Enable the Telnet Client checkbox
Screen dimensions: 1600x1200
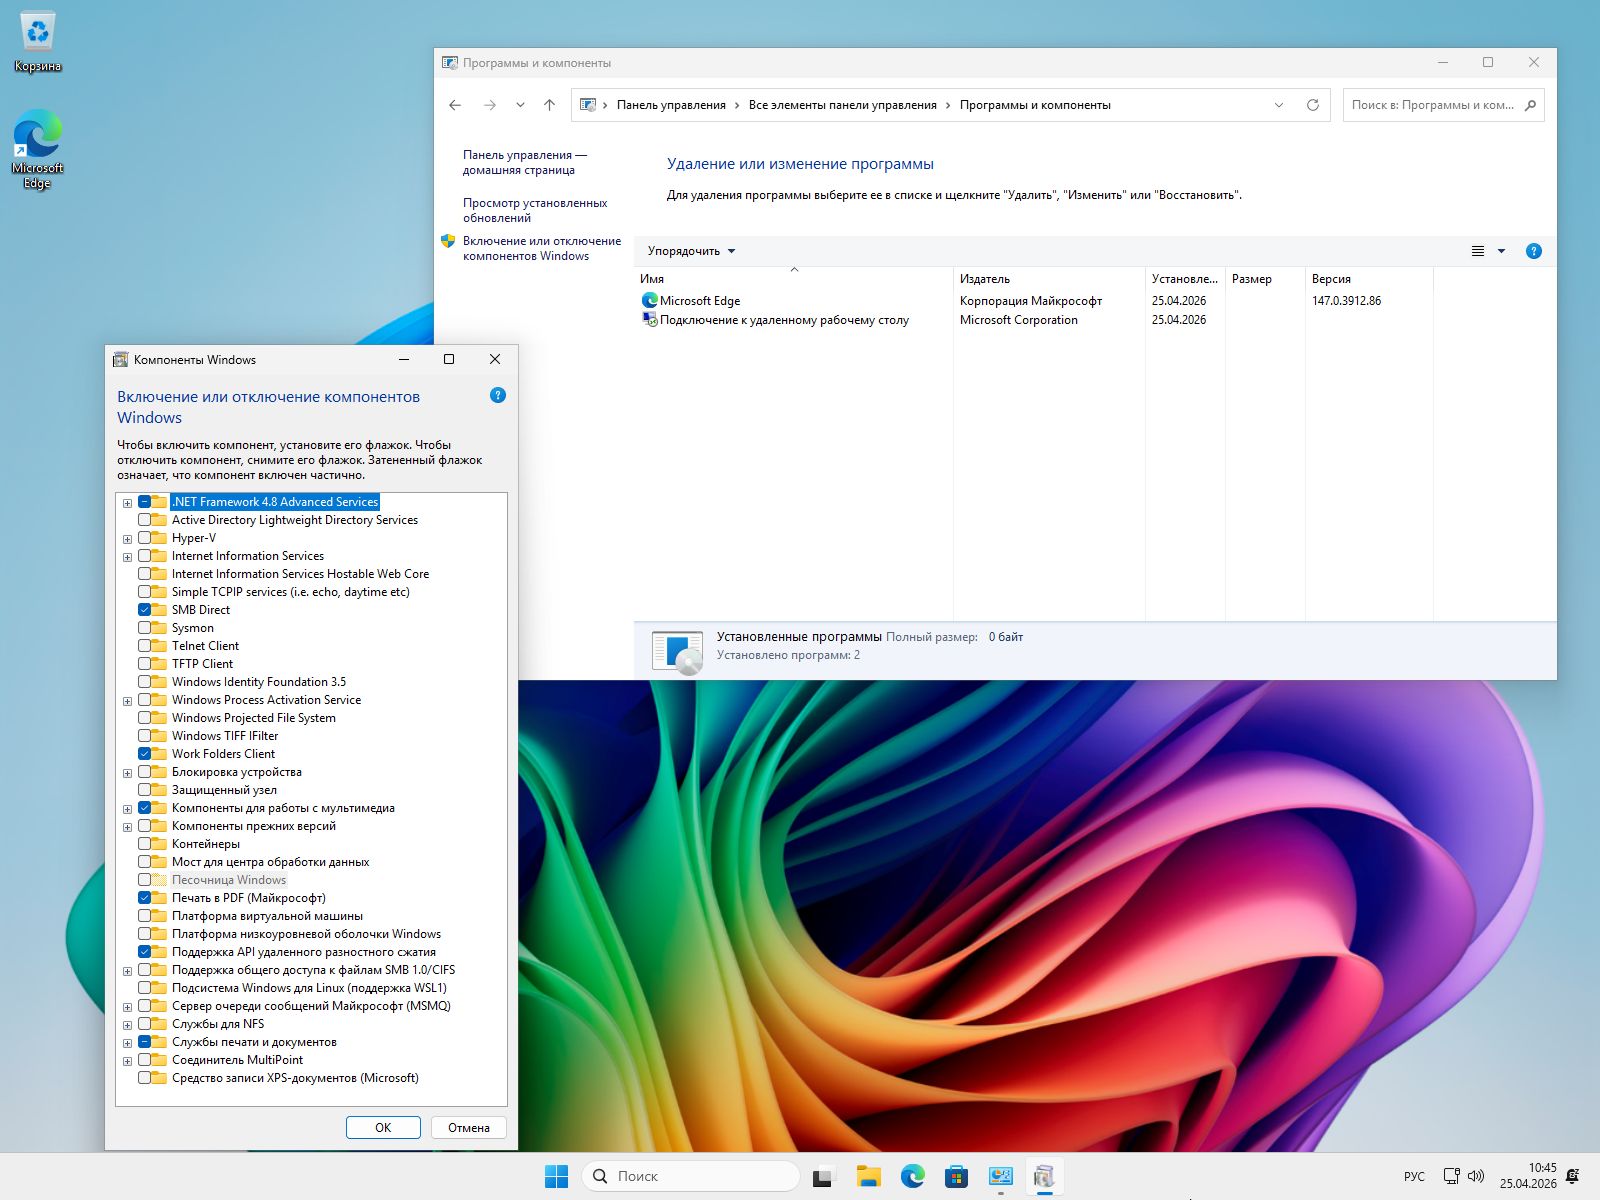coord(145,646)
